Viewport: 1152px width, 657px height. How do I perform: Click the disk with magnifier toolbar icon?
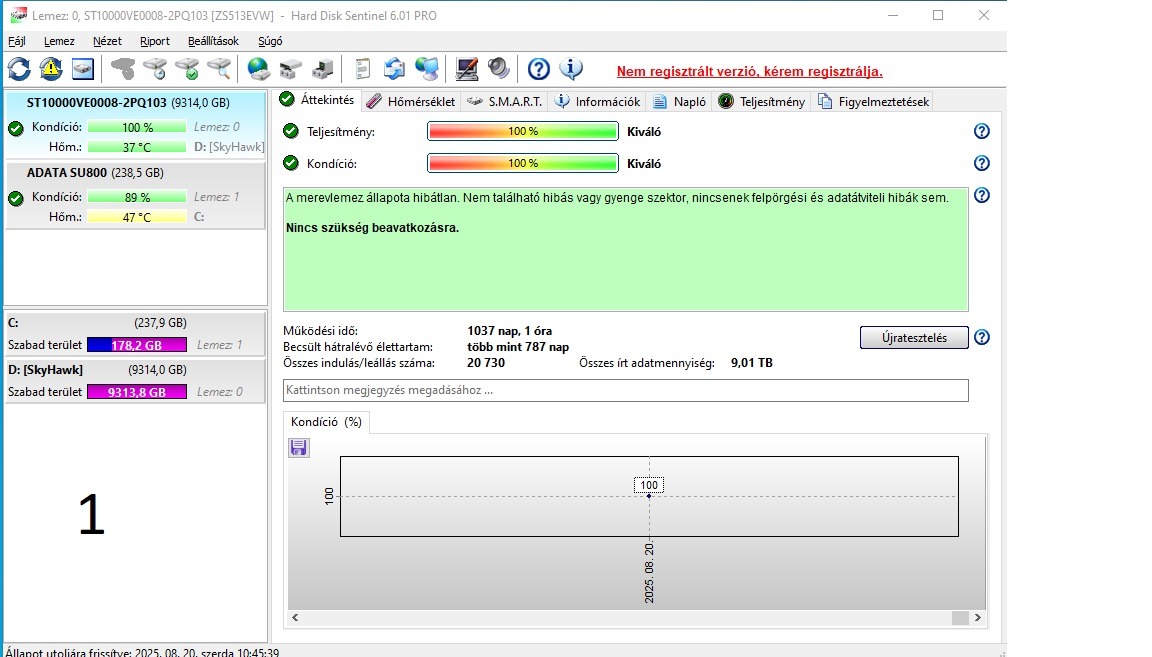(220, 69)
